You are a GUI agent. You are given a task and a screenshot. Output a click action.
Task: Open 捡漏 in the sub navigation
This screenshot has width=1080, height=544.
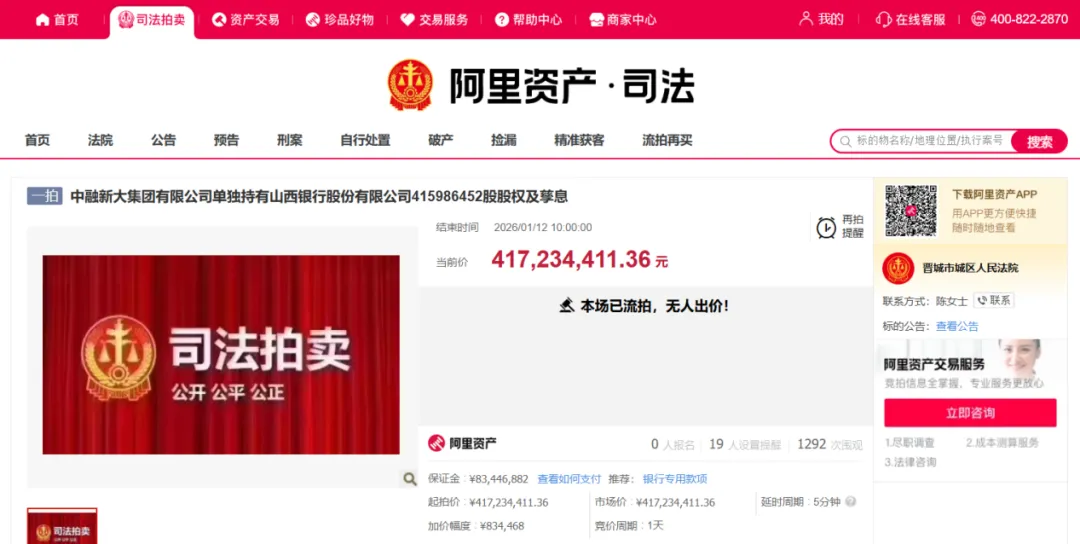click(x=504, y=140)
